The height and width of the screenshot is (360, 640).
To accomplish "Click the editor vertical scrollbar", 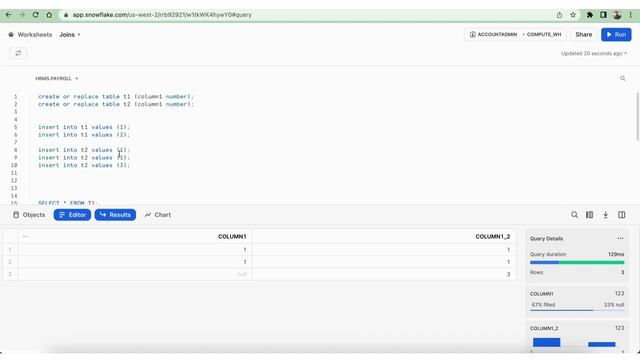I will (637, 116).
